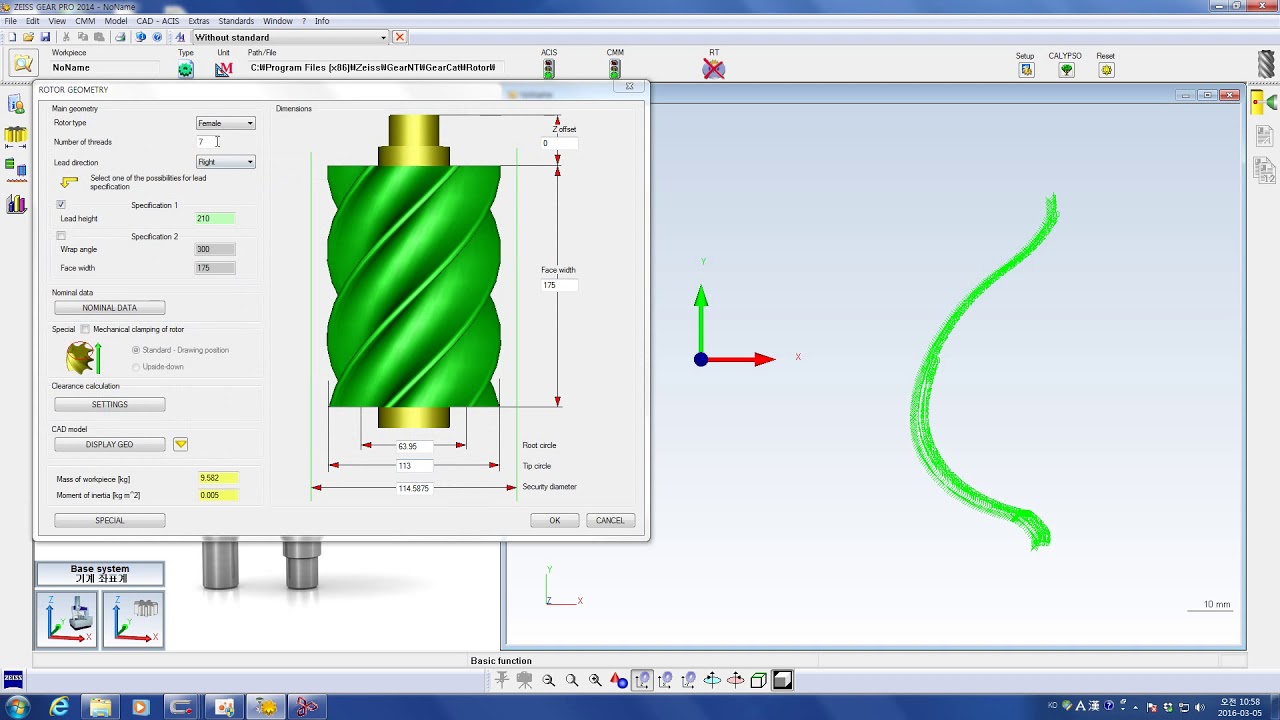Click the Windows Start button
This screenshot has width=1280, height=720.
(x=17, y=707)
